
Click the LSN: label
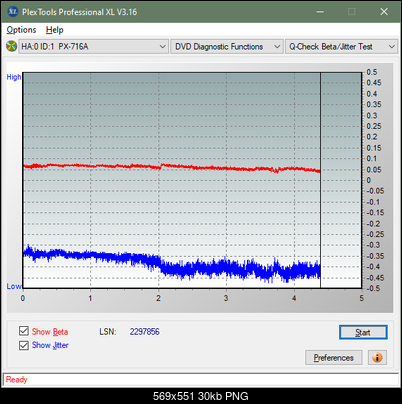click(x=108, y=332)
